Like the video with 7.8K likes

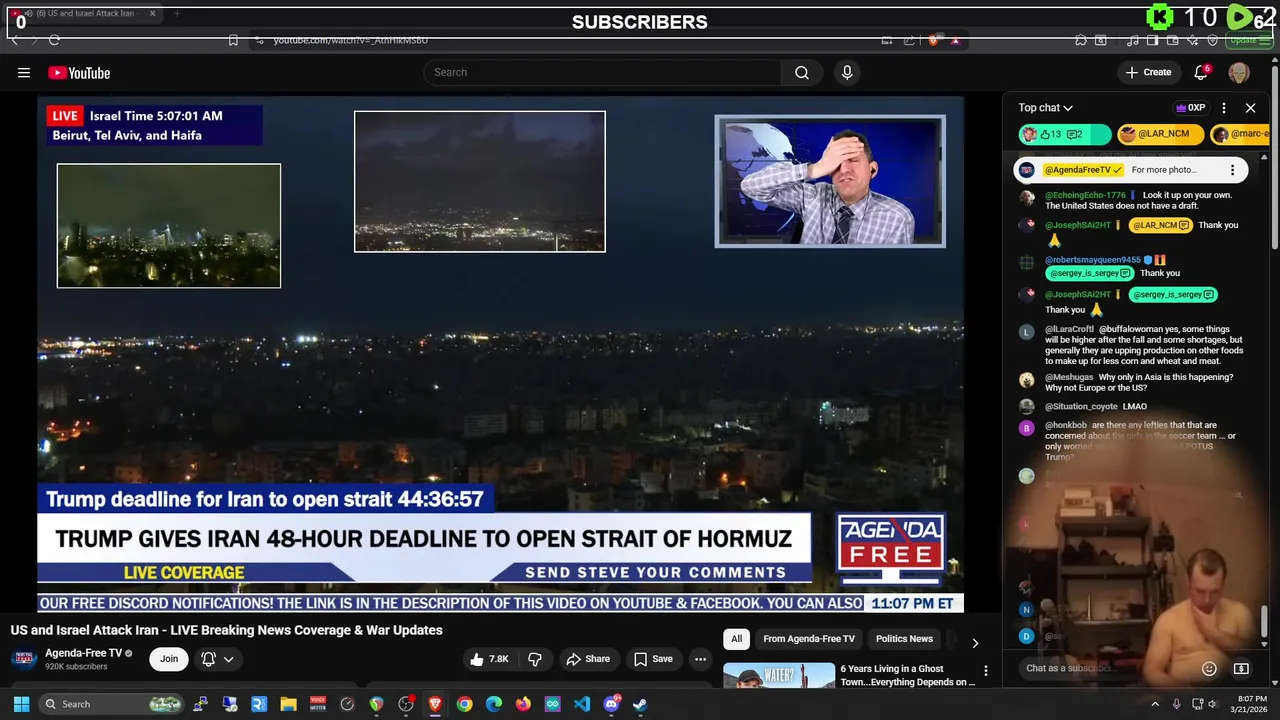coord(491,659)
